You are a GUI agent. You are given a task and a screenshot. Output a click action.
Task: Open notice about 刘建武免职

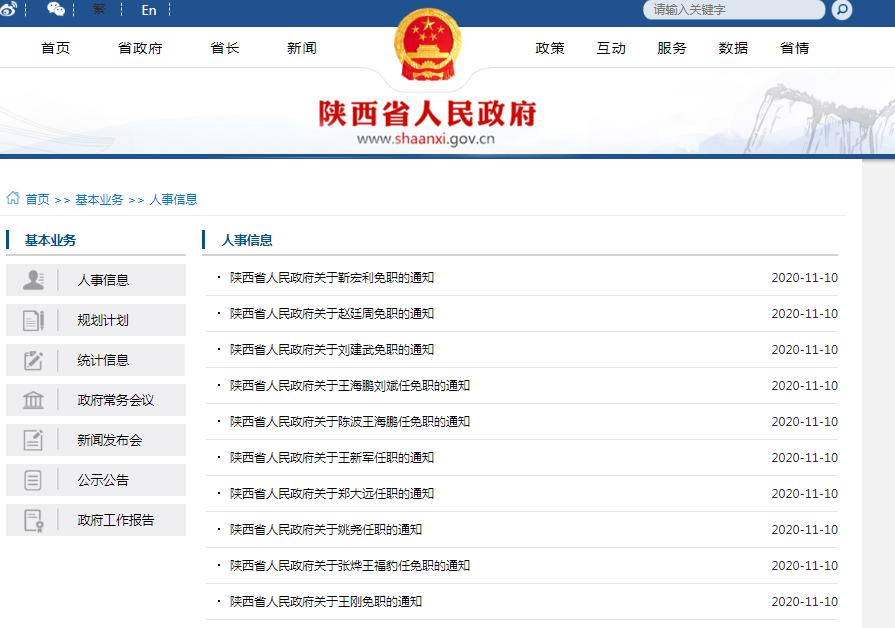[x=332, y=349]
